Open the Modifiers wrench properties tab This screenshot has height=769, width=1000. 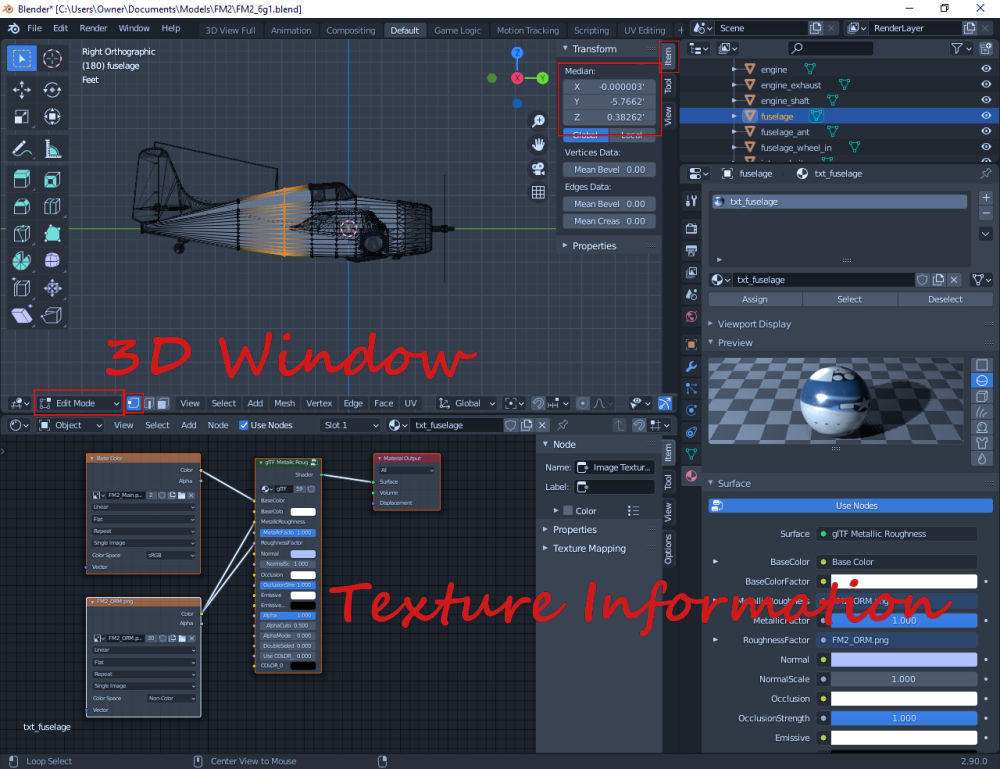pos(691,367)
